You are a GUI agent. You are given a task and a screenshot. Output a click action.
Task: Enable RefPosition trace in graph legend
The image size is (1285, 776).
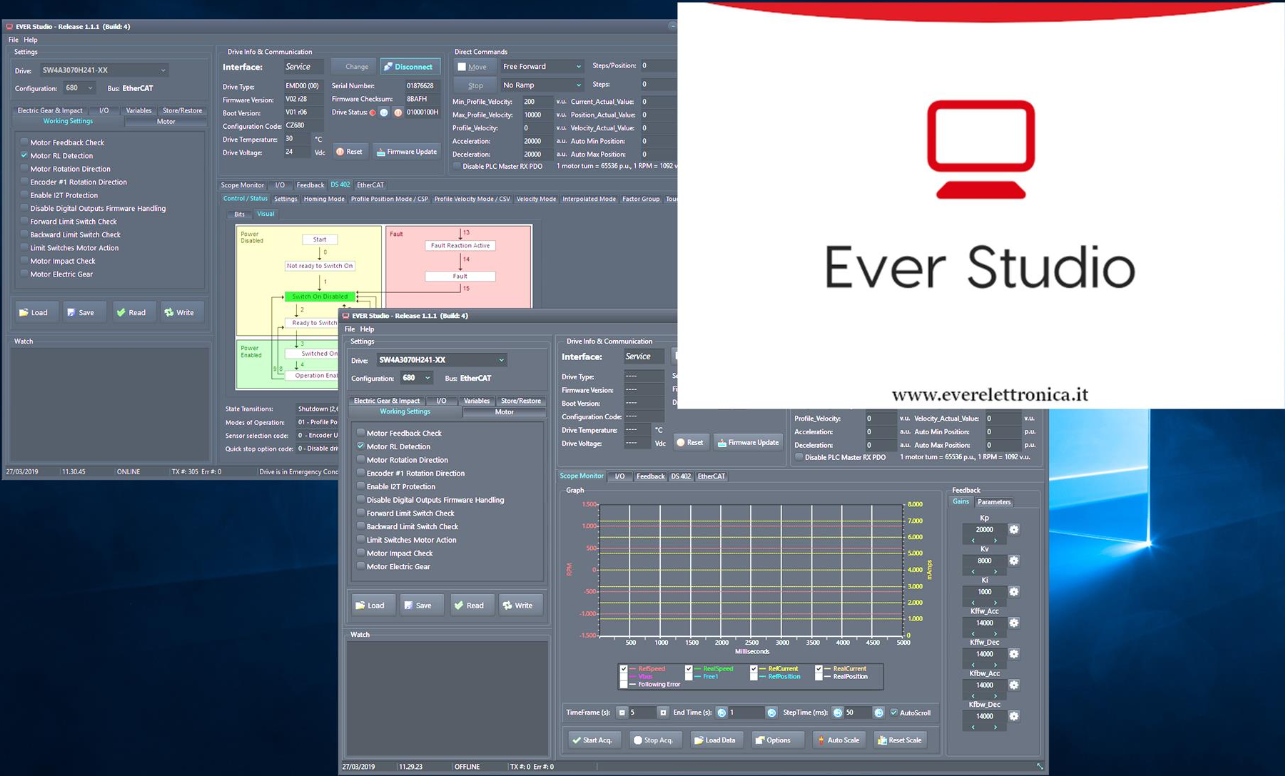click(753, 677)
